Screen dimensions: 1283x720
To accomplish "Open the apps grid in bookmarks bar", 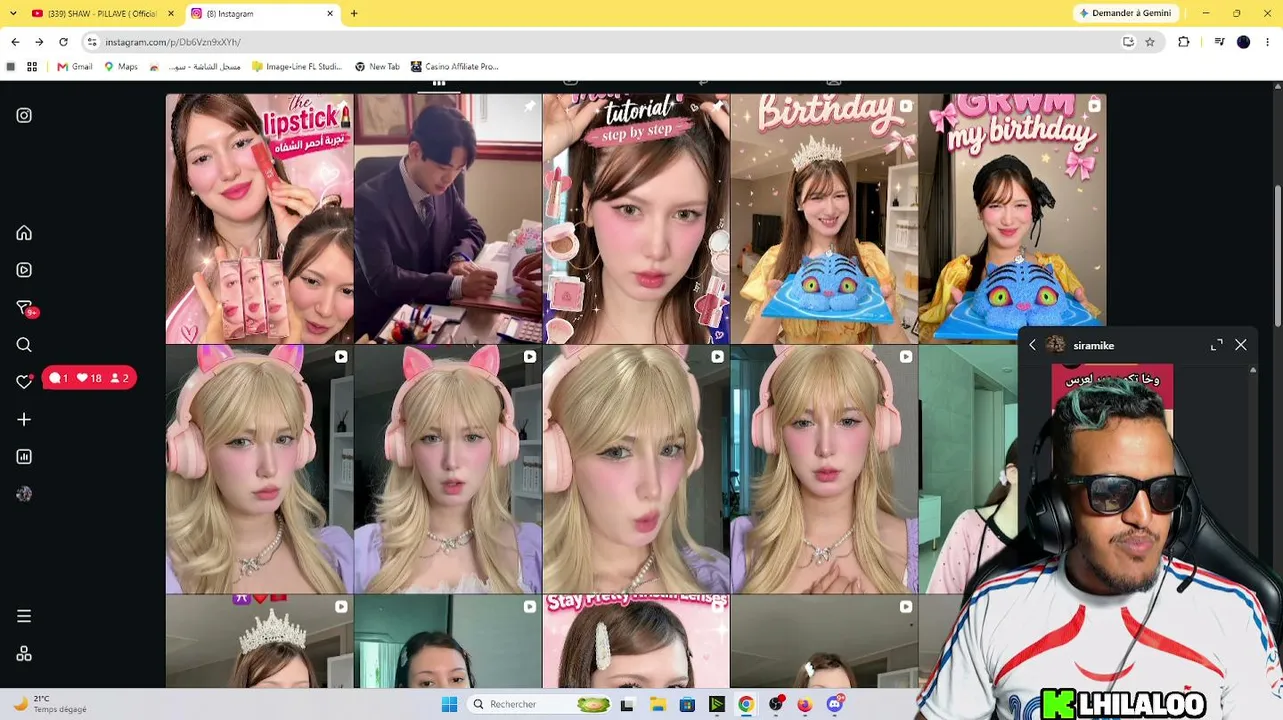I will point(32,67).
